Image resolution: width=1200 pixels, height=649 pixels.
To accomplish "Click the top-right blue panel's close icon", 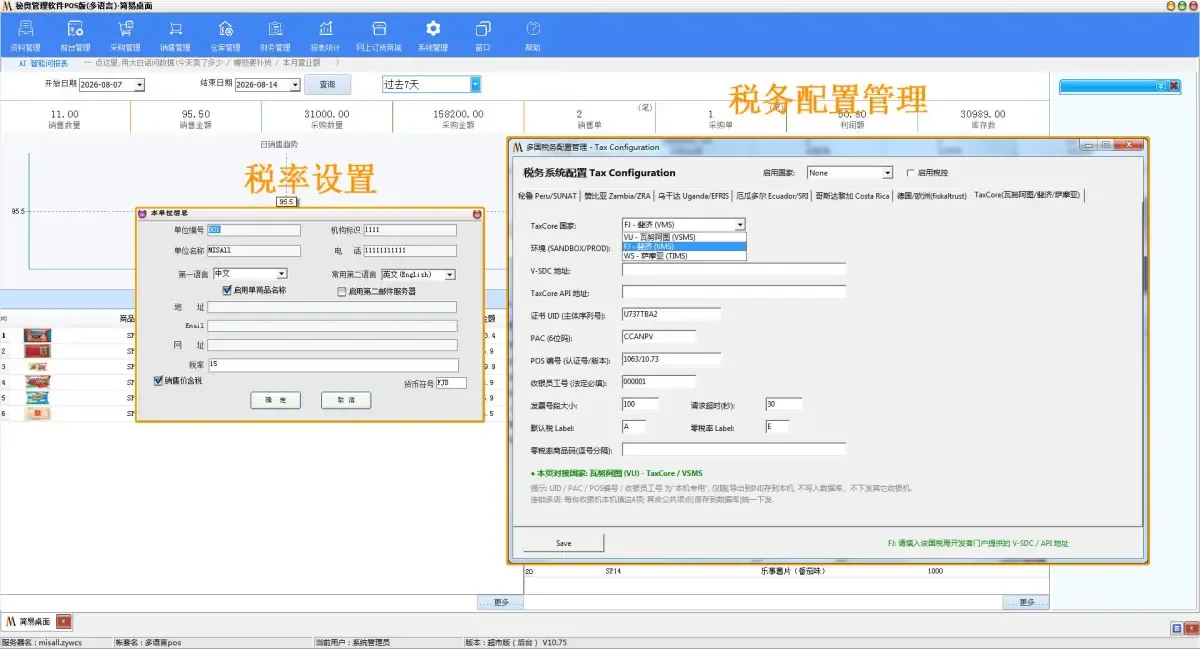I will pos(1173,86).
